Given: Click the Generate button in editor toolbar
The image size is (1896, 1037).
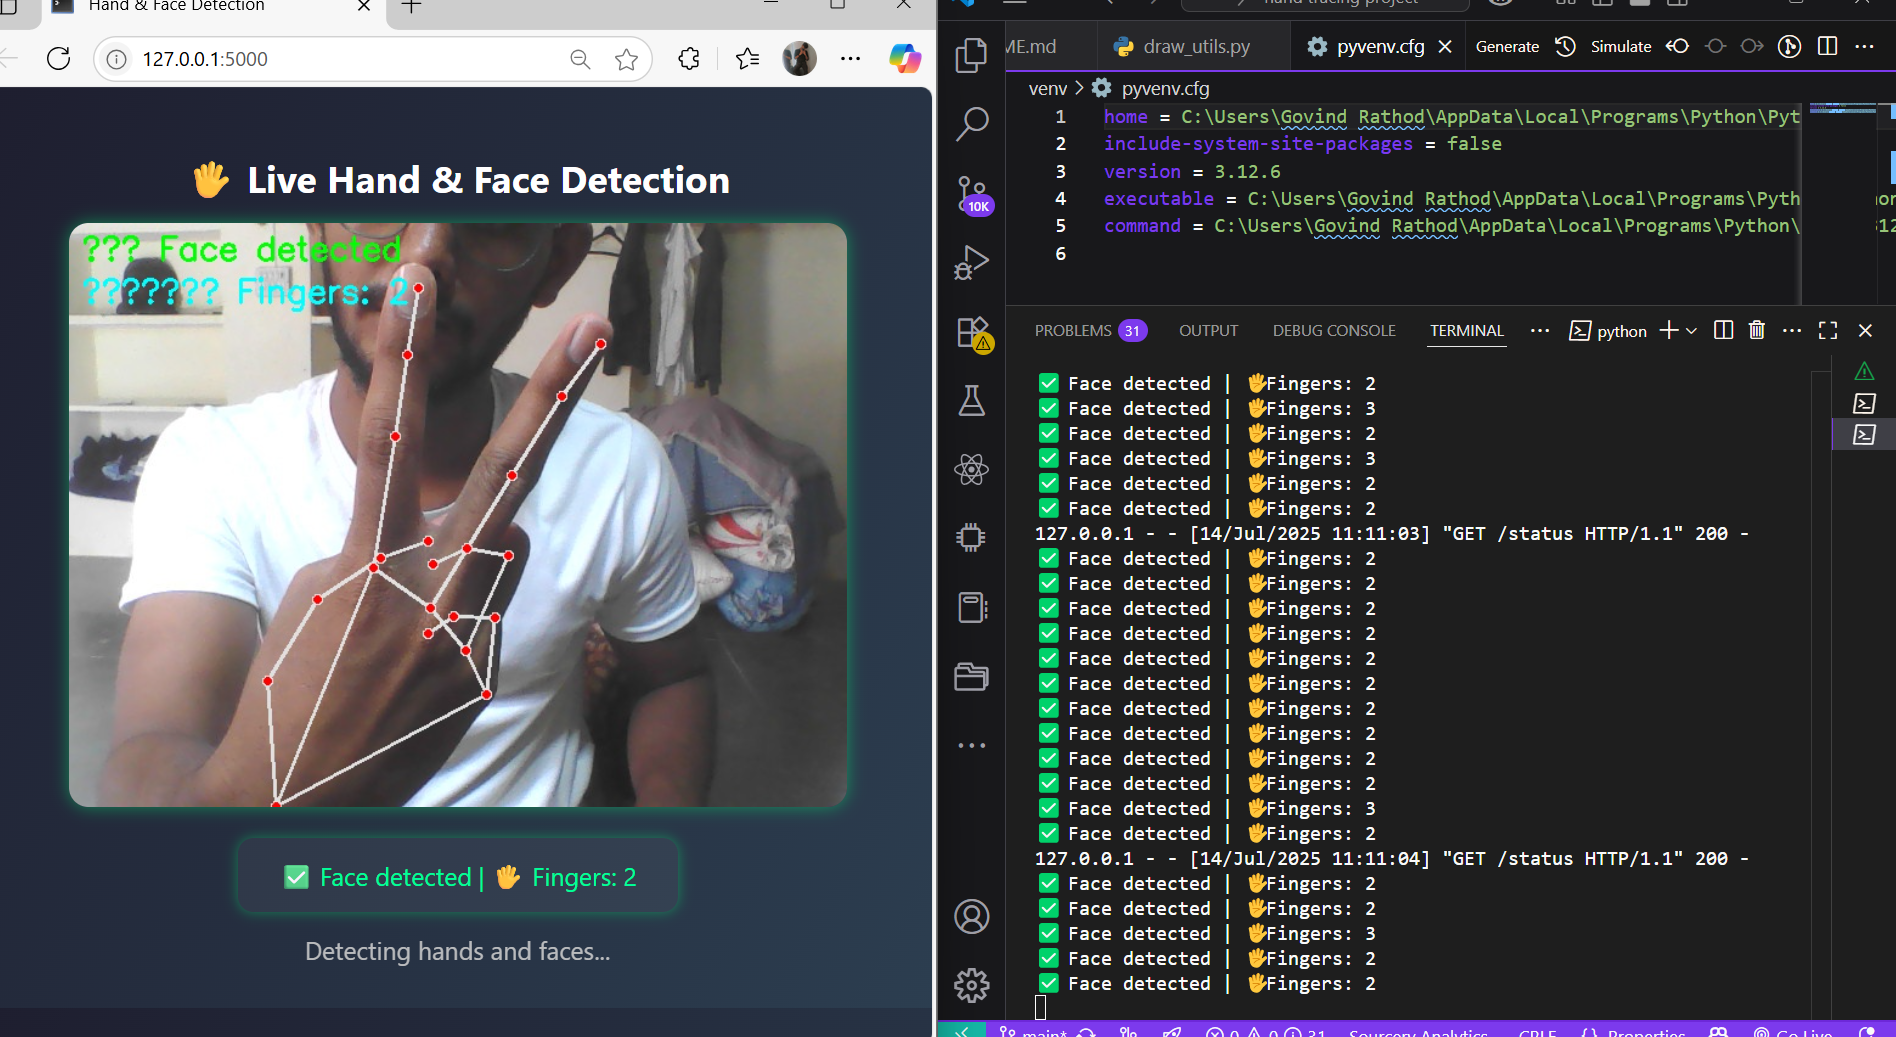Looking at the screenshot, I should 1507,46.
